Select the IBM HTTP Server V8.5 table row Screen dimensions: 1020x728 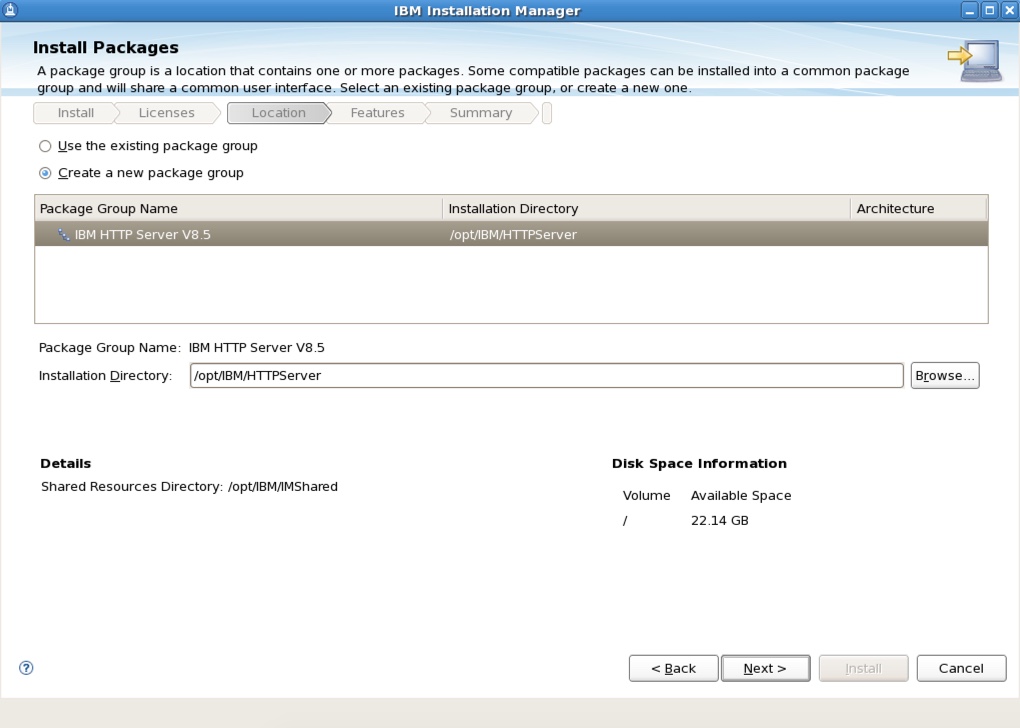coord(511,234)
